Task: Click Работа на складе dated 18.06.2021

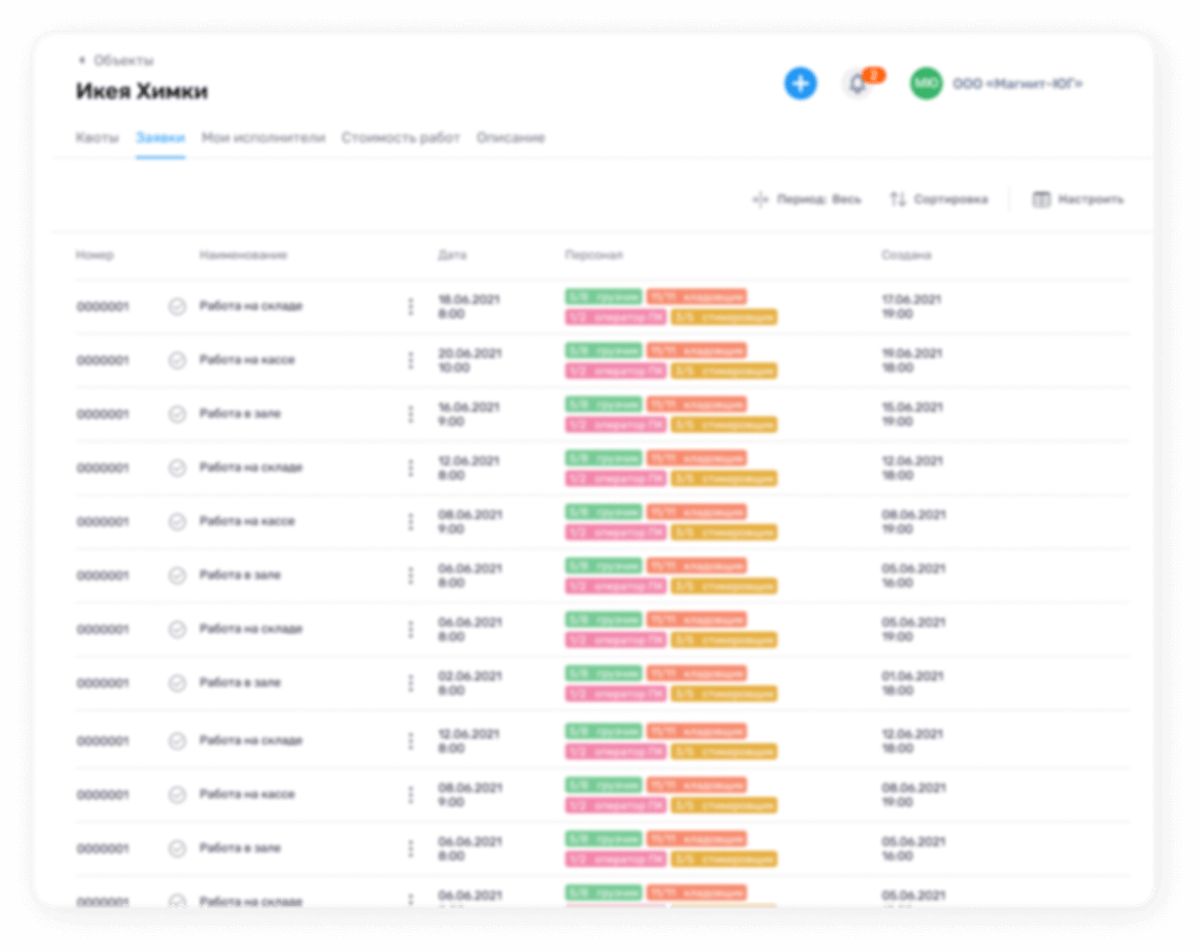Action: 251,306
